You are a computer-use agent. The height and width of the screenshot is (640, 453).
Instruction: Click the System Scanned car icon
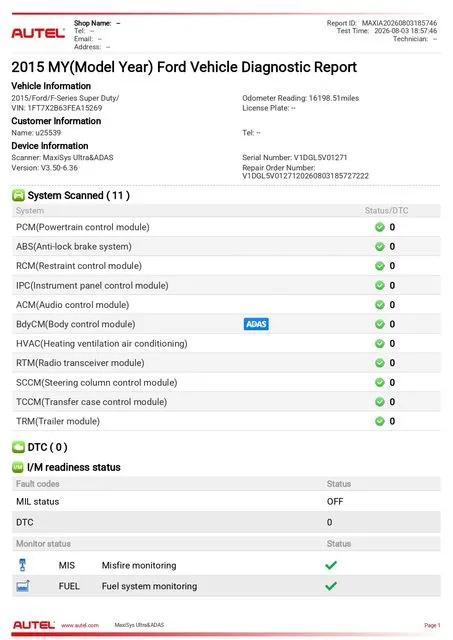coord(18,196)
